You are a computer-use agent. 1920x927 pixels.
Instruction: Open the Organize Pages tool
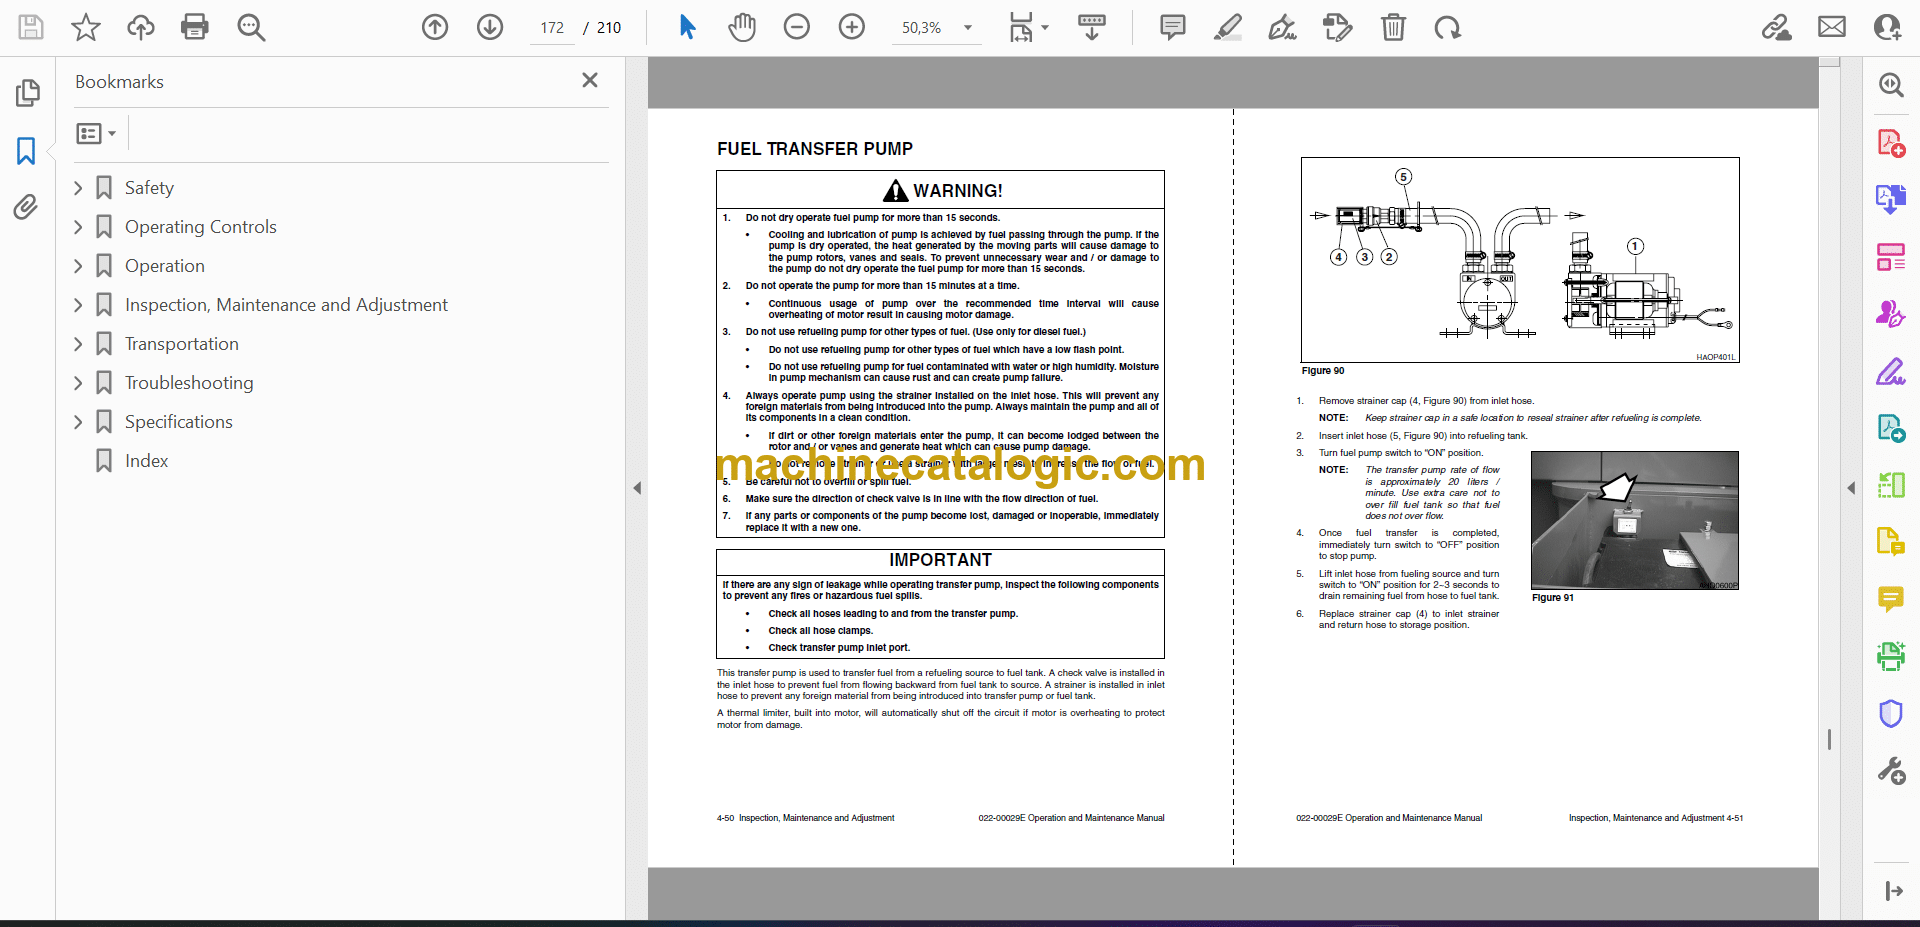(1891, 257)
